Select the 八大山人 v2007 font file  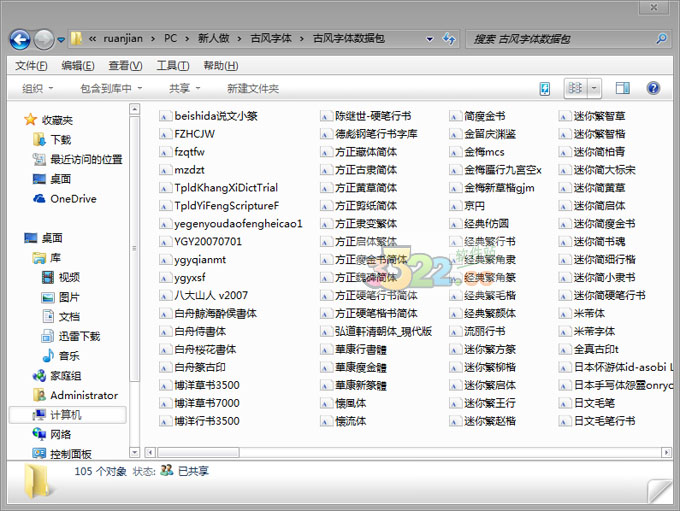(204, 295)
